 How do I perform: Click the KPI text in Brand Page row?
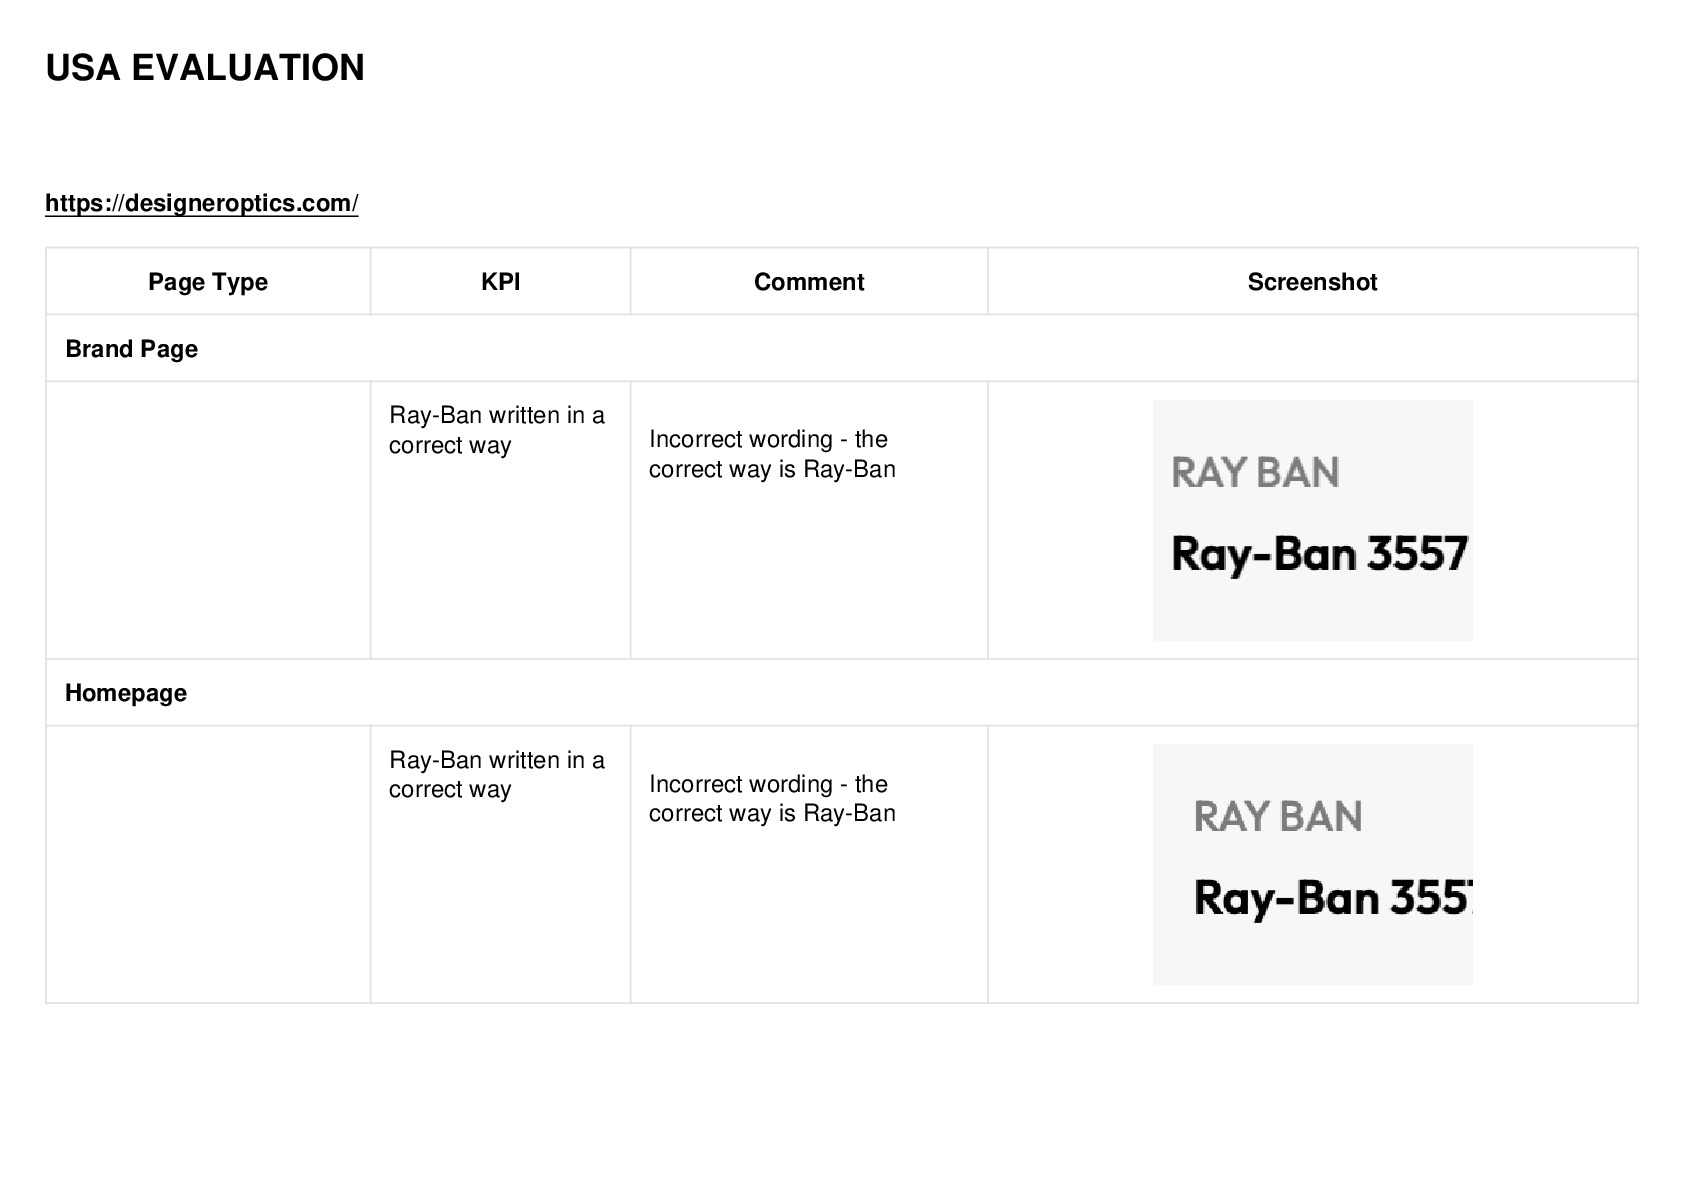497,430
